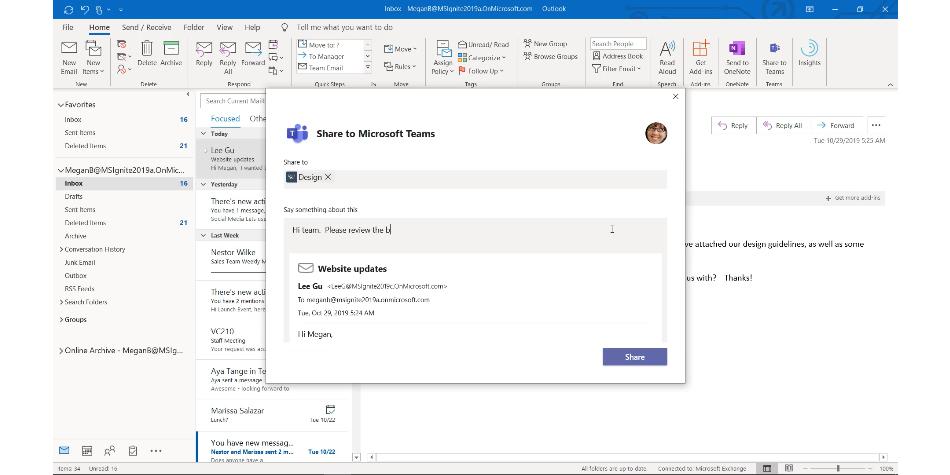This screenshot has height=475, width=950.
Task: Click the Tell me what you want search
Action: 344,27
